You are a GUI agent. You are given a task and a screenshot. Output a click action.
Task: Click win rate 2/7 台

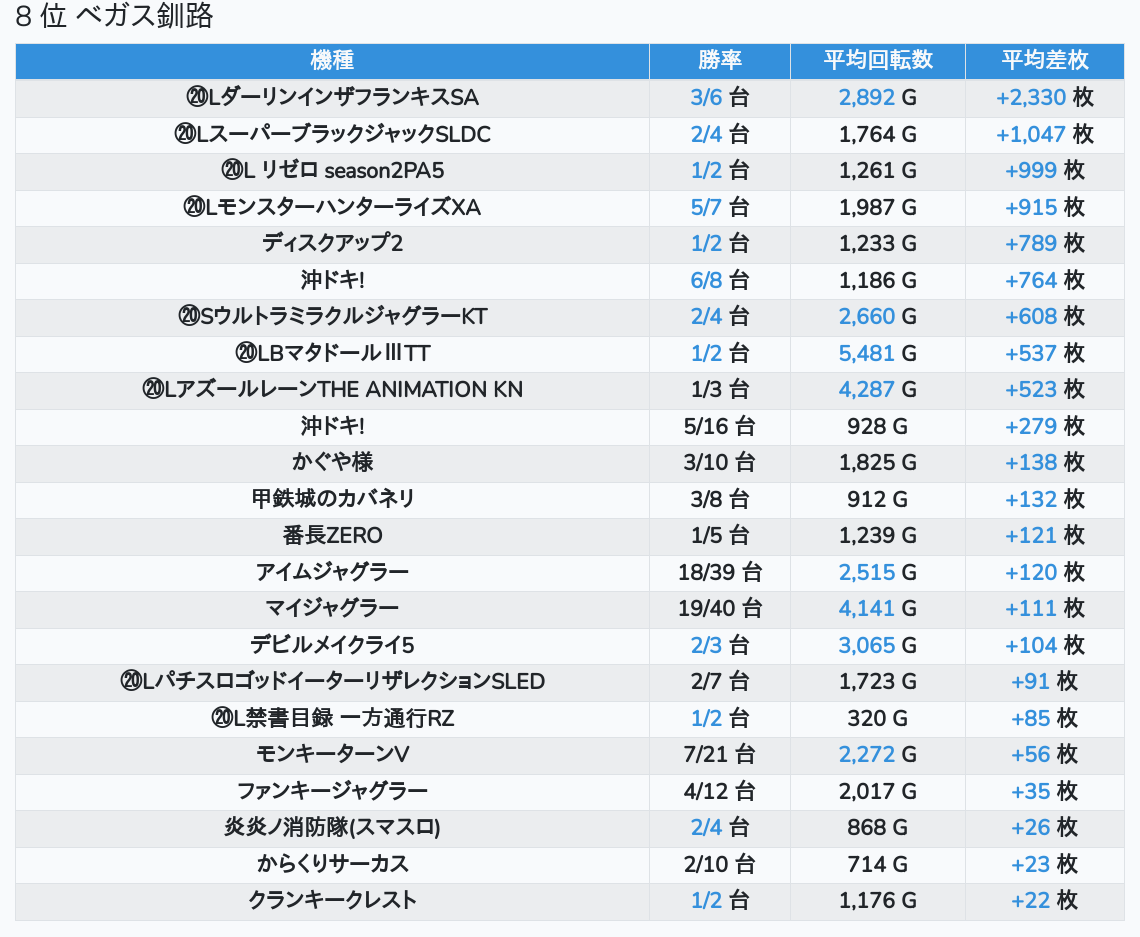click(720, 682)
